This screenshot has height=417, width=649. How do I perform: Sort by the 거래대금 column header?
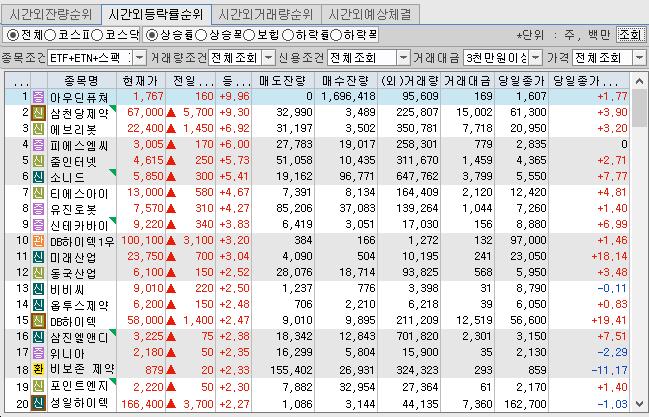tap(468, 80)
